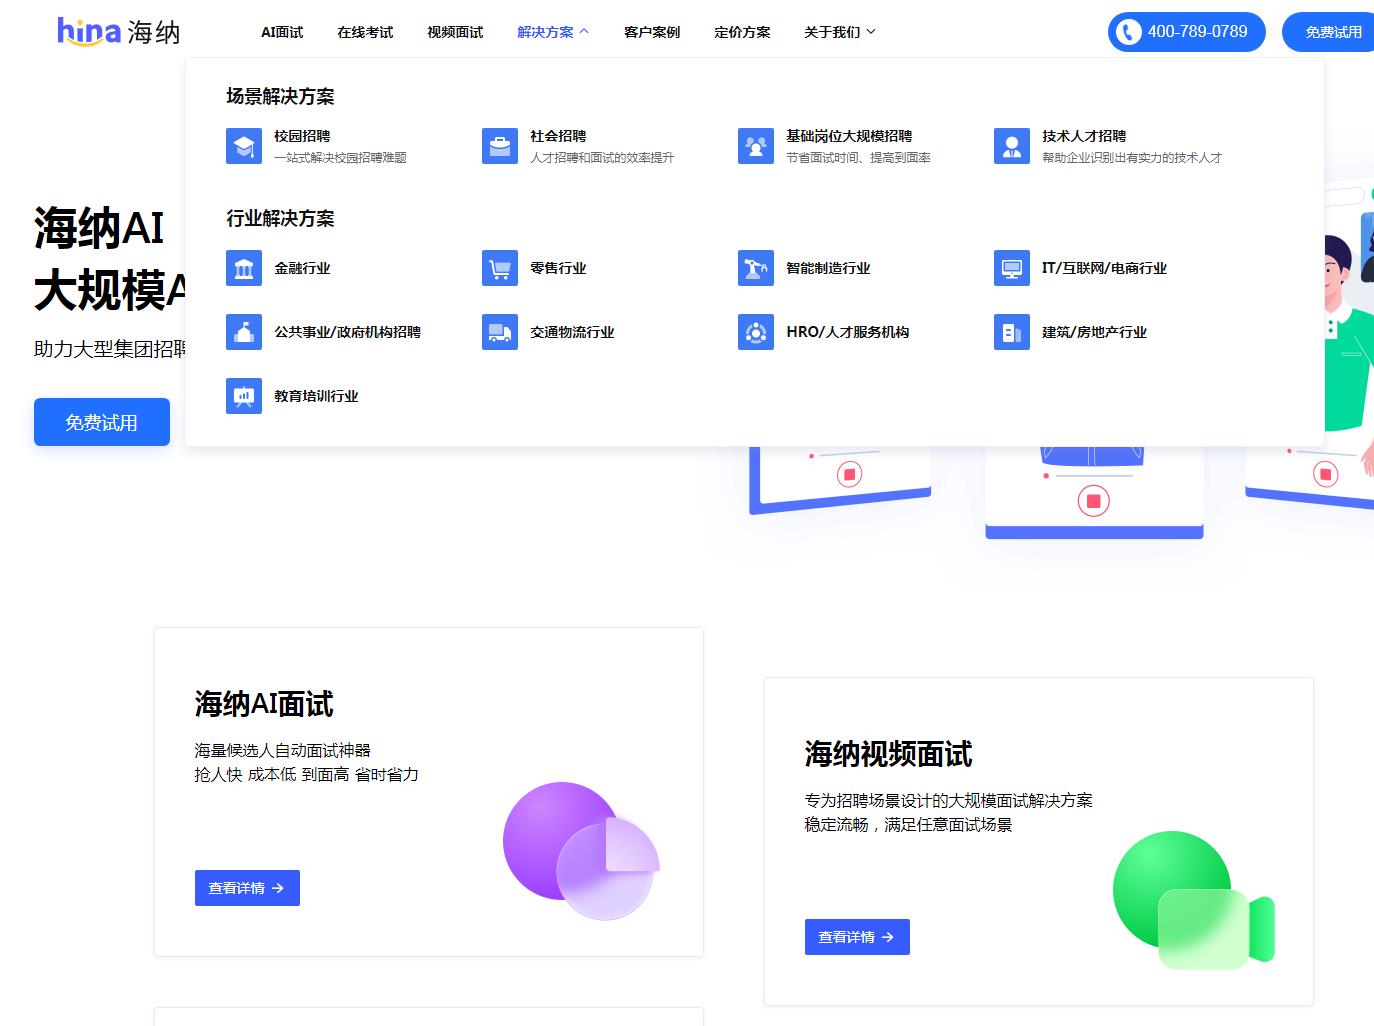Open the 视频面试 nav item

coord(455,32)
